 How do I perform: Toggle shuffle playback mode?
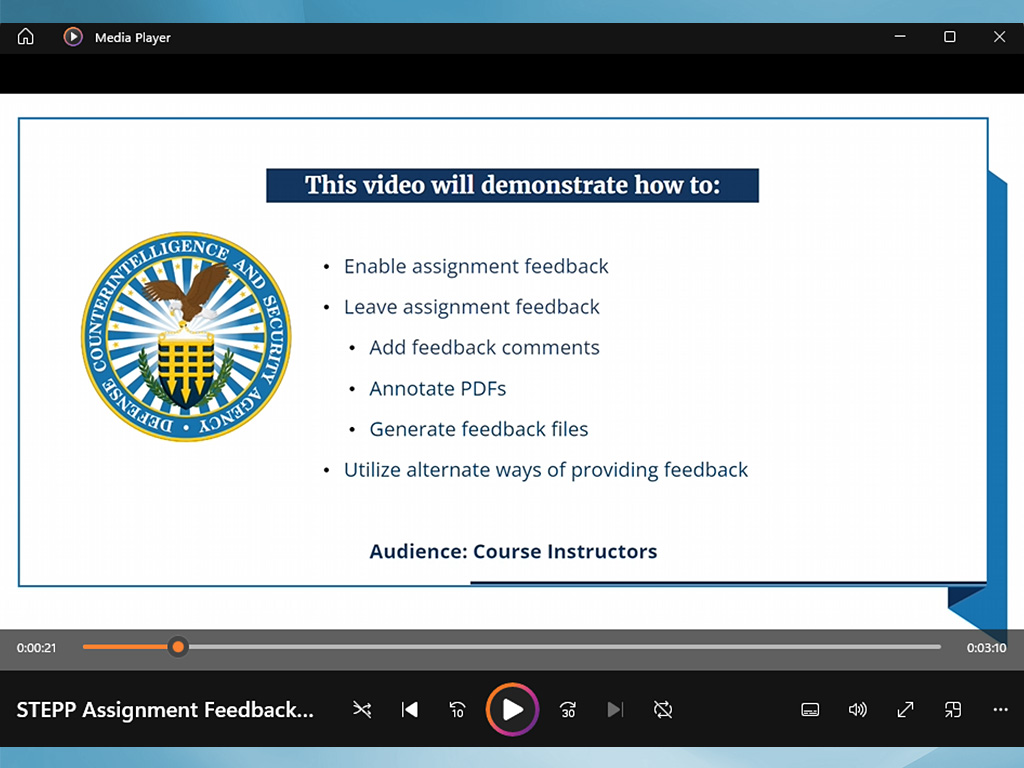[x=362, y=710]
